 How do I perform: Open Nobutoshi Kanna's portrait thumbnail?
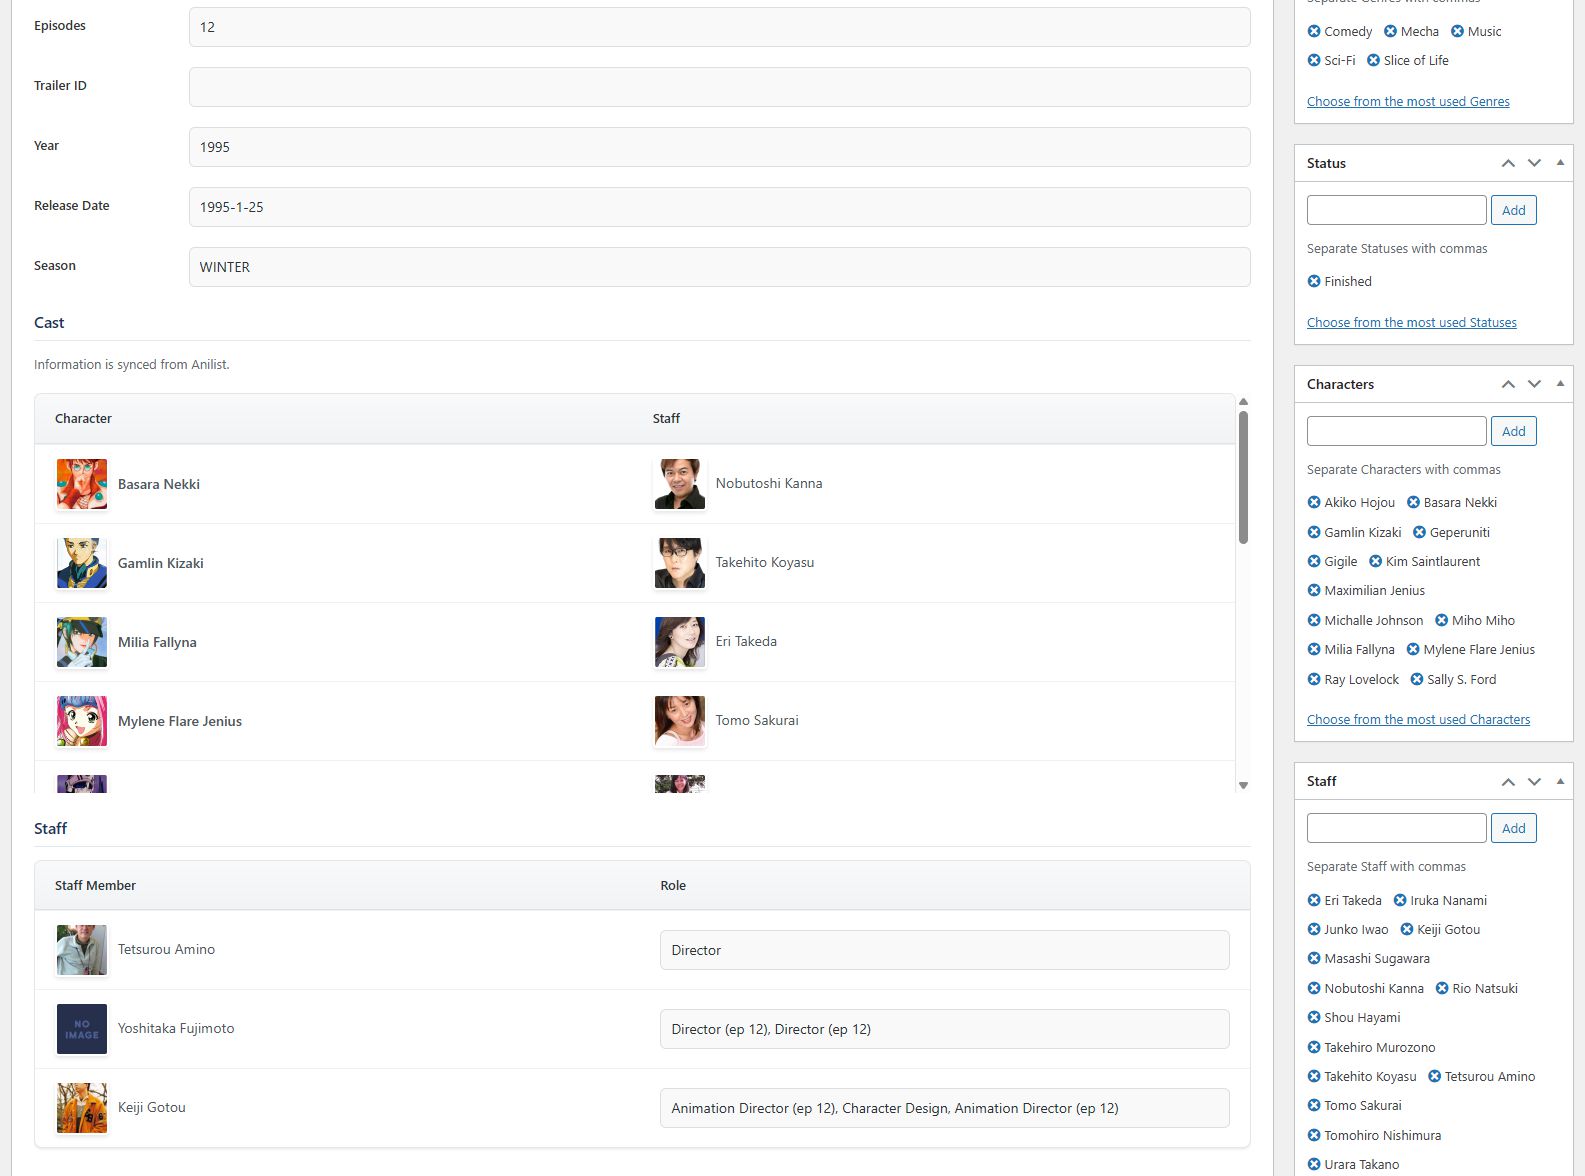click(x=680, y=484)
